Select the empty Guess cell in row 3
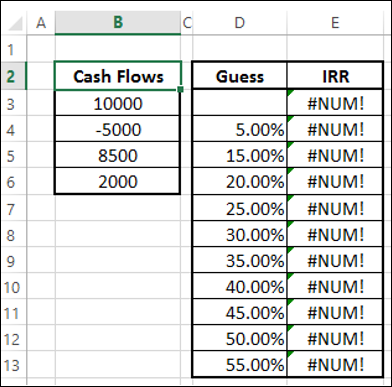Viewport: 392px width, 387px height. 239,103
